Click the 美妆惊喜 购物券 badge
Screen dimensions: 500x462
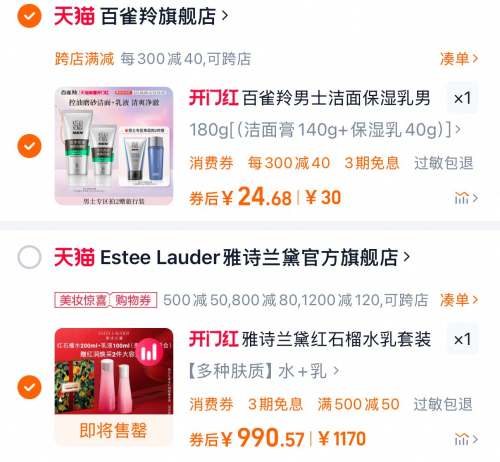tap(106, 300)
